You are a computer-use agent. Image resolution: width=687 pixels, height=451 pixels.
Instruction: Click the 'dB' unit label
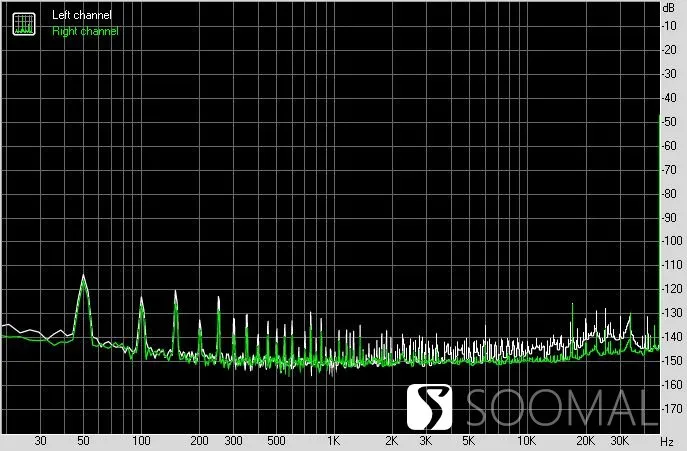[669, 8]
